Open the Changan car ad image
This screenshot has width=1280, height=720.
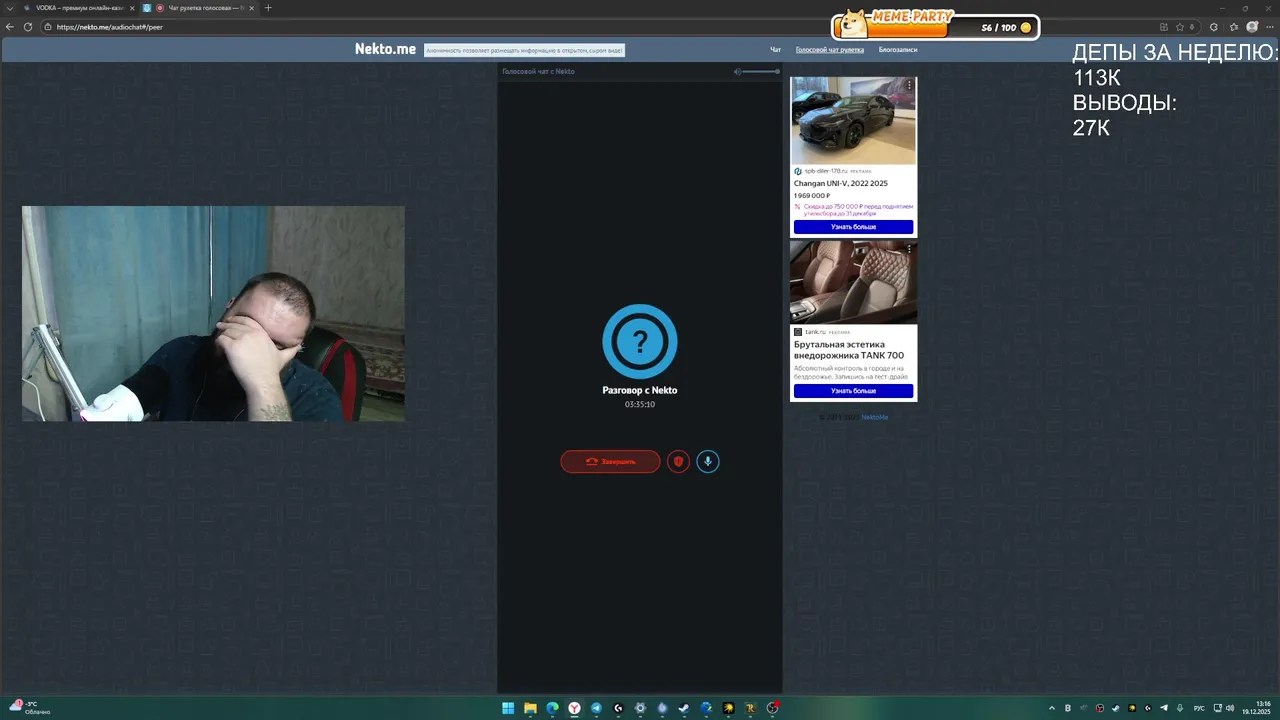click(853, 120)
